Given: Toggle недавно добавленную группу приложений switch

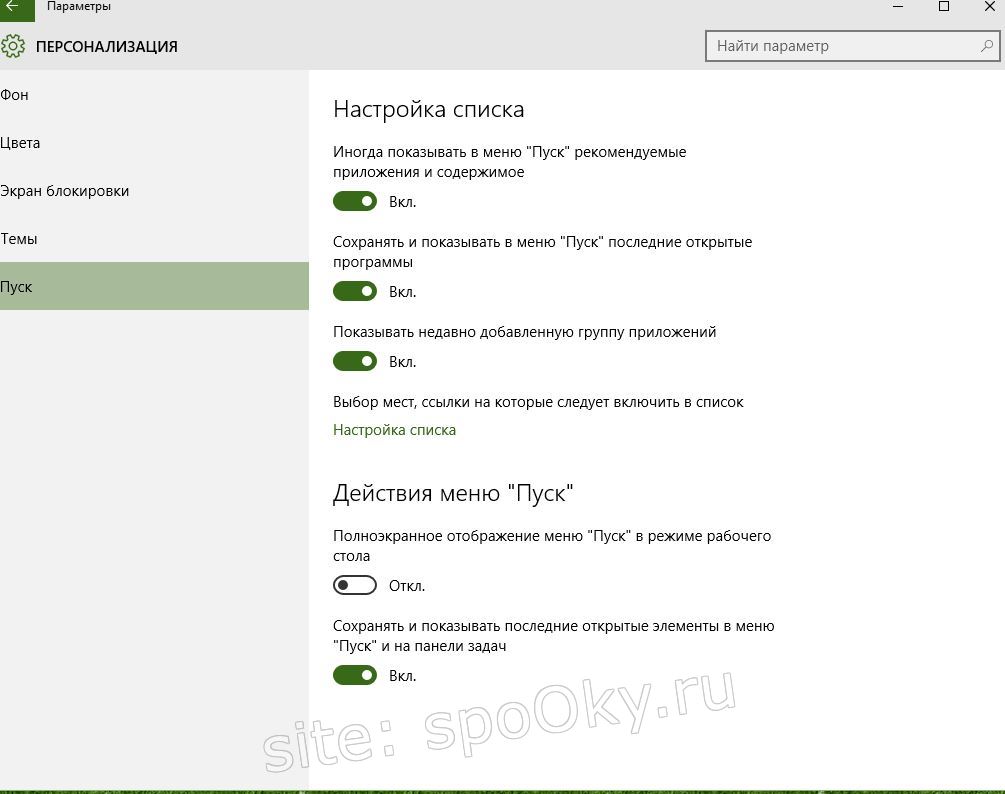Looking at the screenshot, I should click(355, 362).
